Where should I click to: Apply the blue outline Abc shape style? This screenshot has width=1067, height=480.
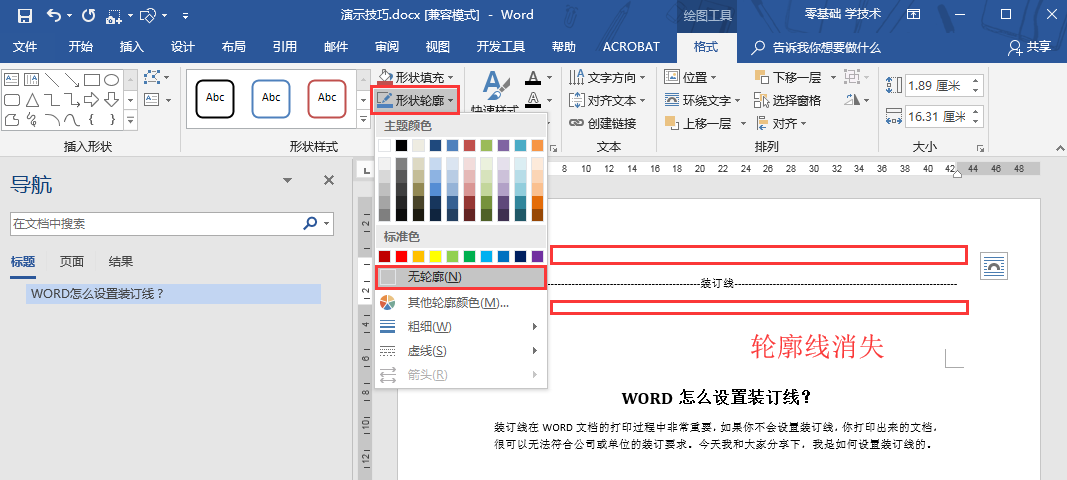271,98
